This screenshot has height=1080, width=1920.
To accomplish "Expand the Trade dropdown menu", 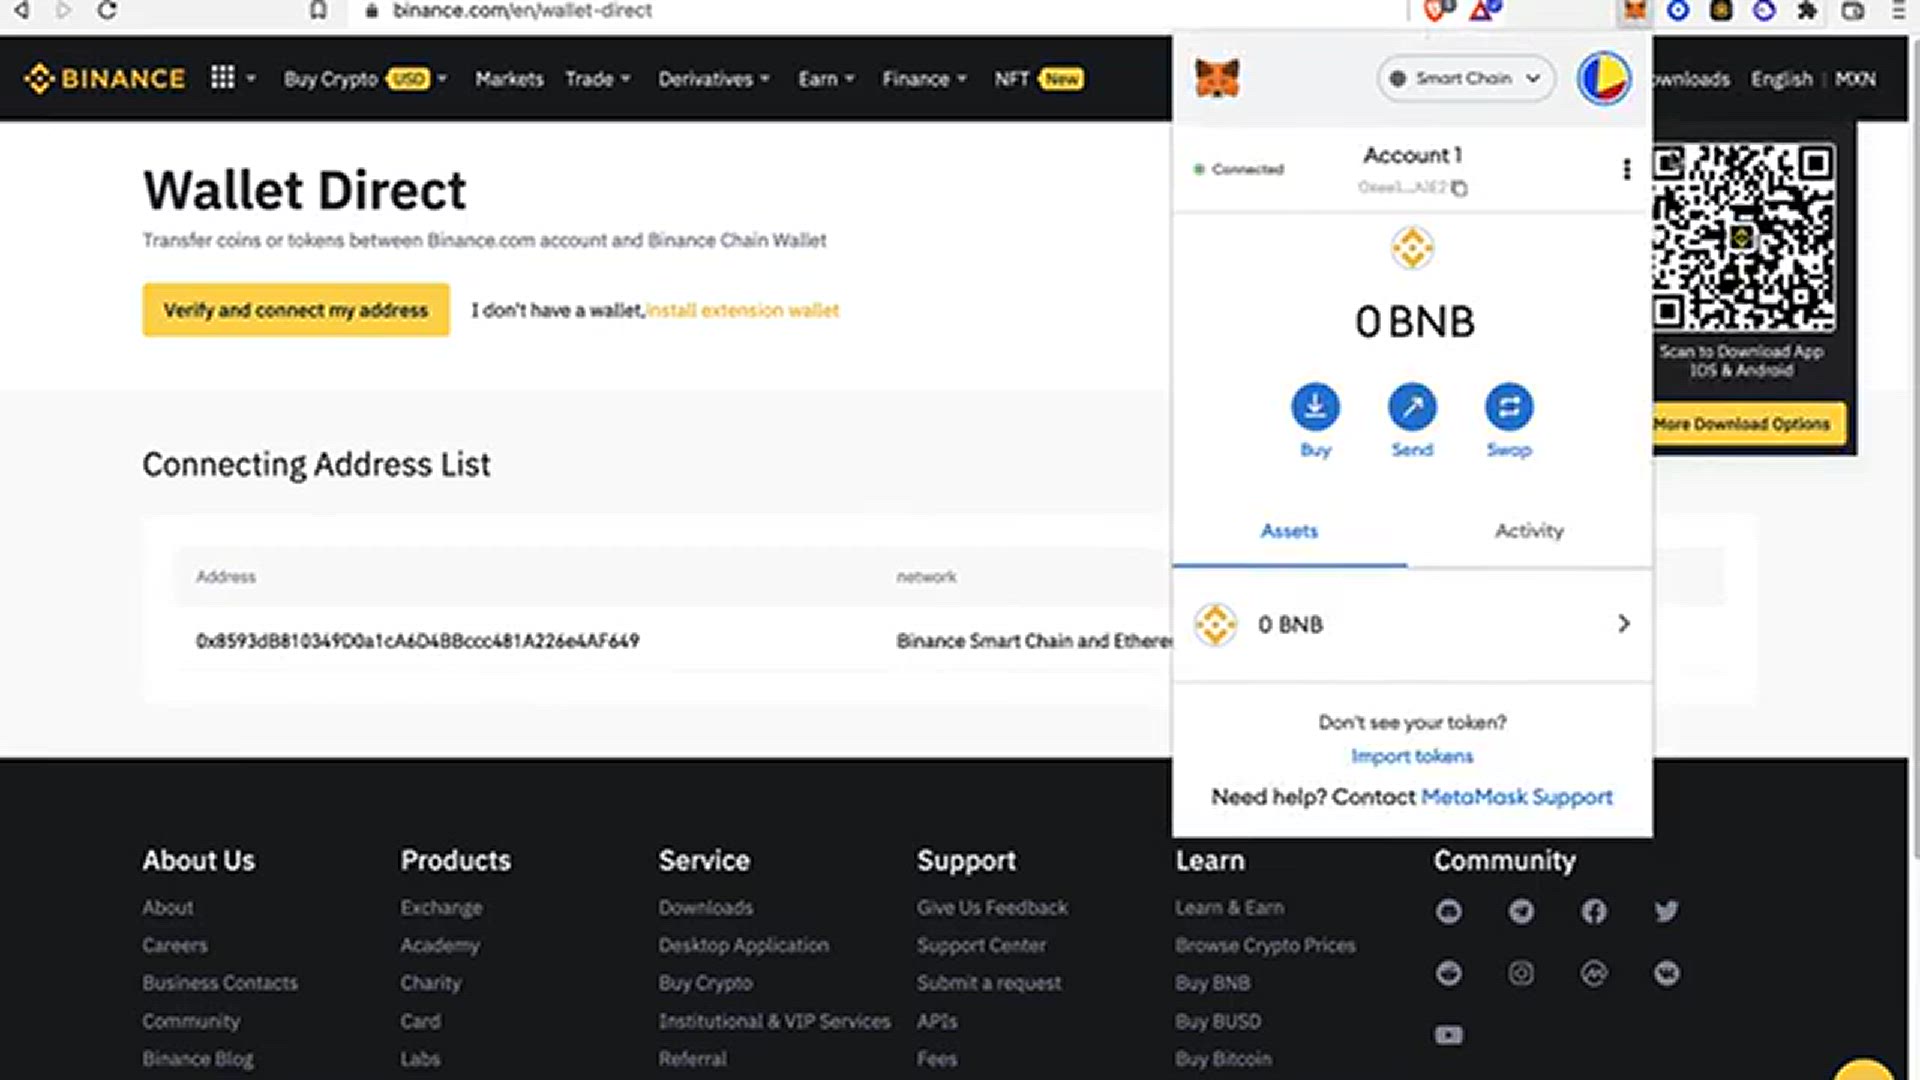I will tap(597, 78).
